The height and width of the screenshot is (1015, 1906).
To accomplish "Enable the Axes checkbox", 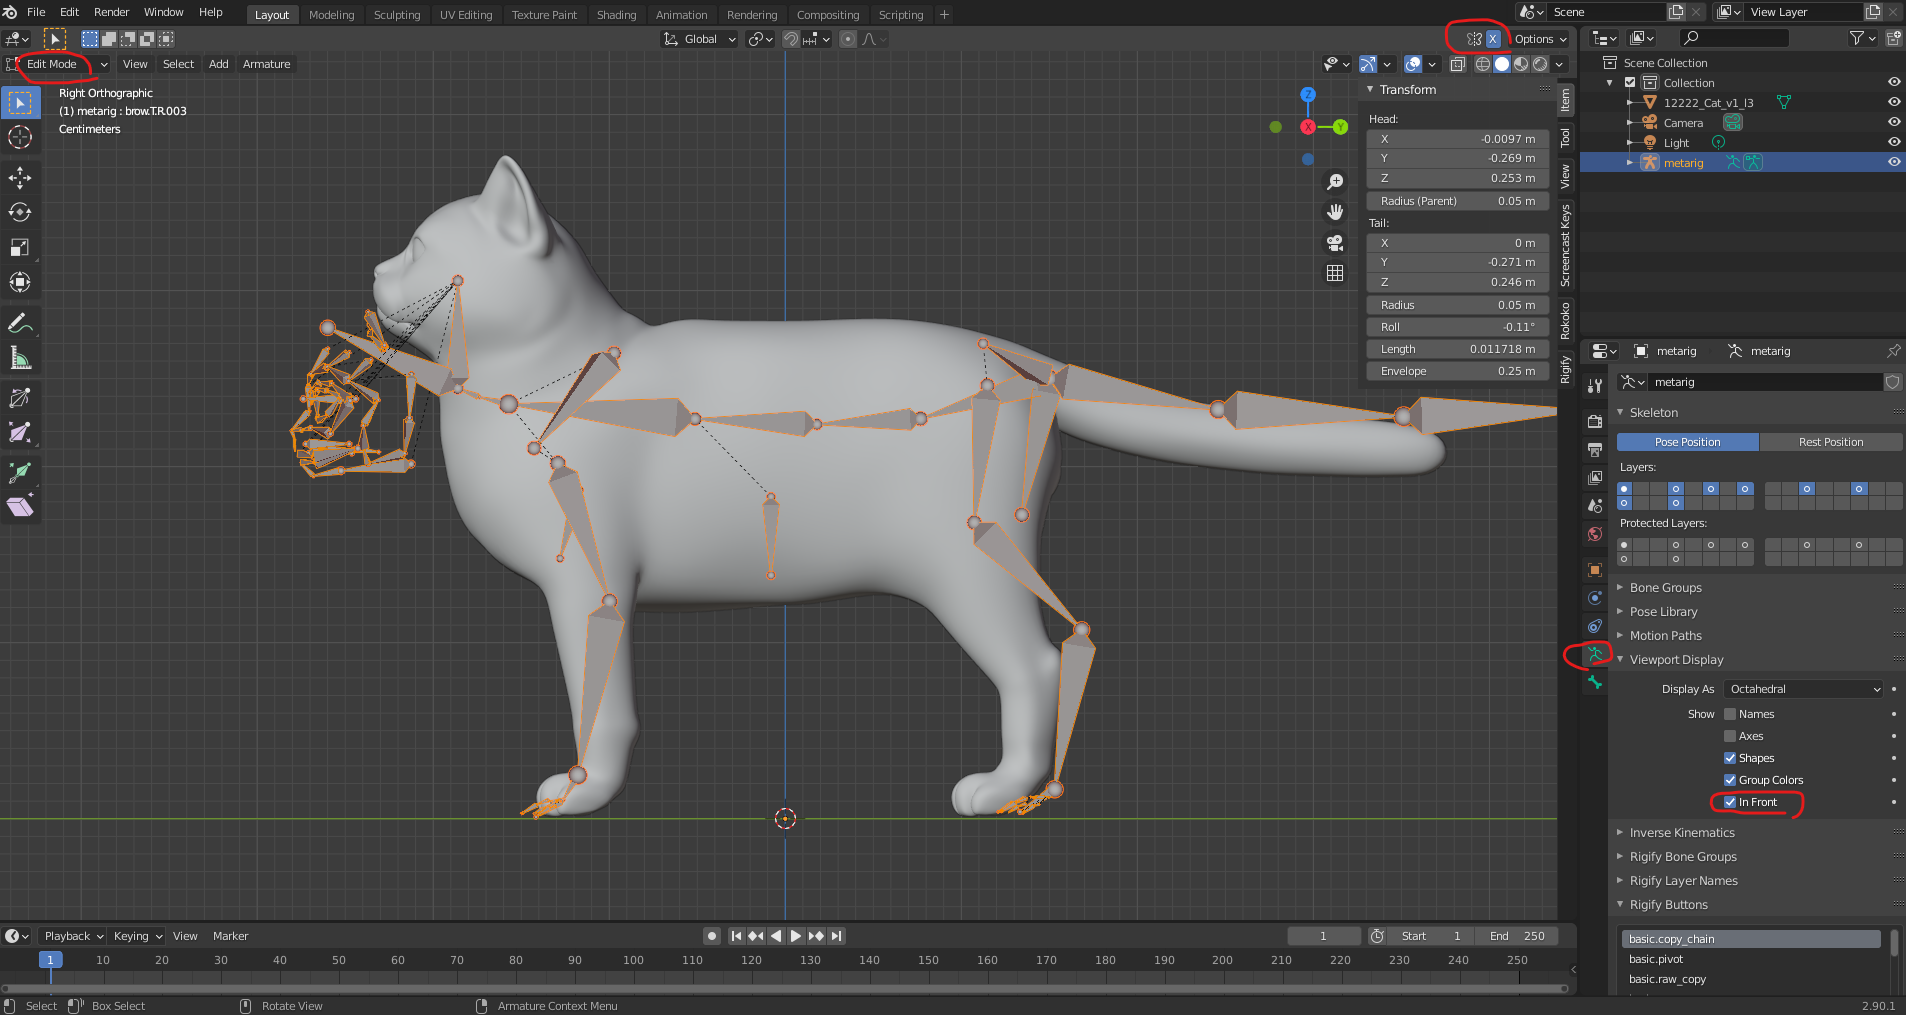I will click(x=1730, y=736).
